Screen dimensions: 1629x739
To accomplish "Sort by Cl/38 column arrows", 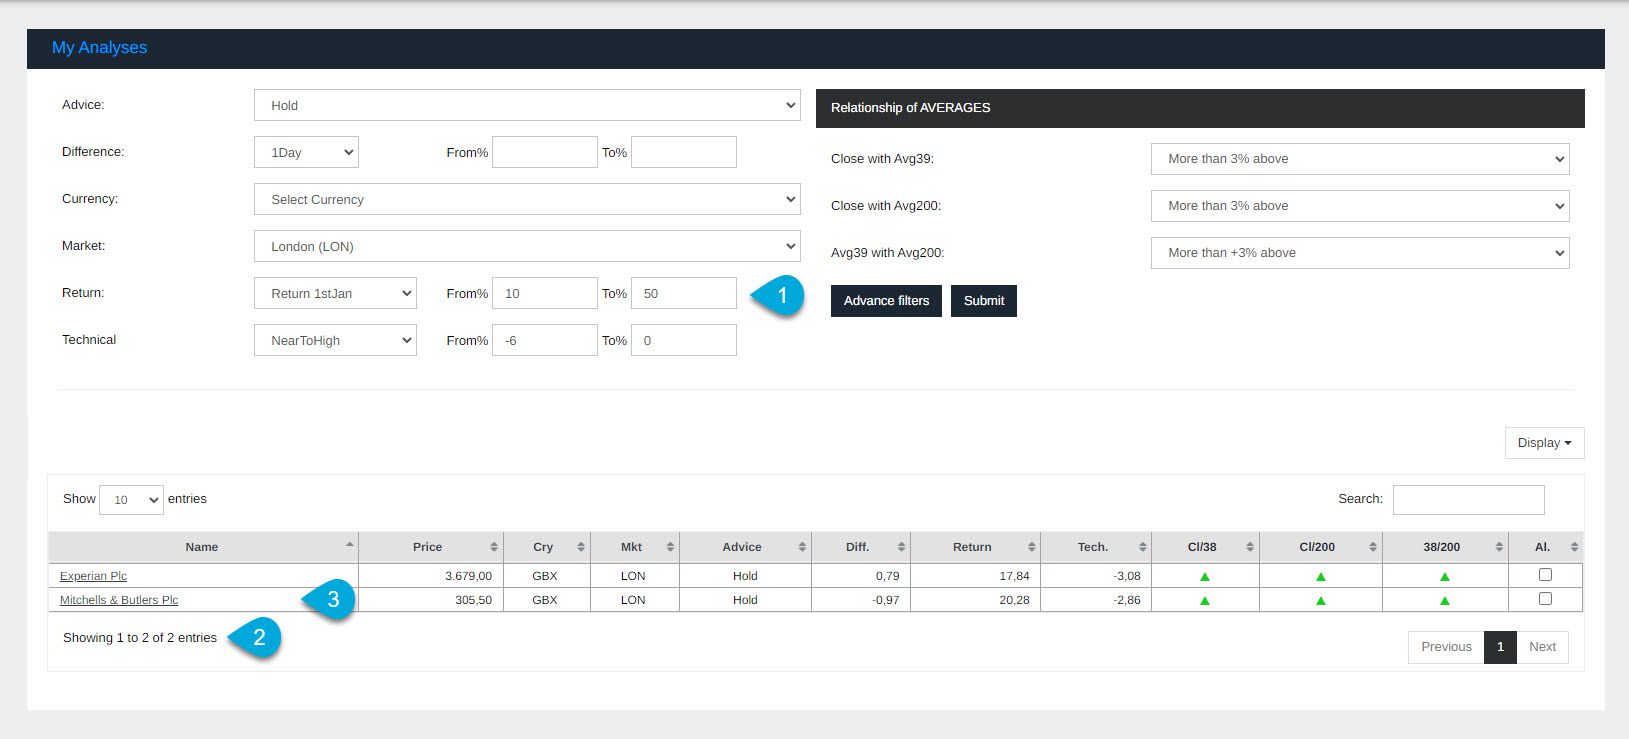I will click(x=1250, y=547).
